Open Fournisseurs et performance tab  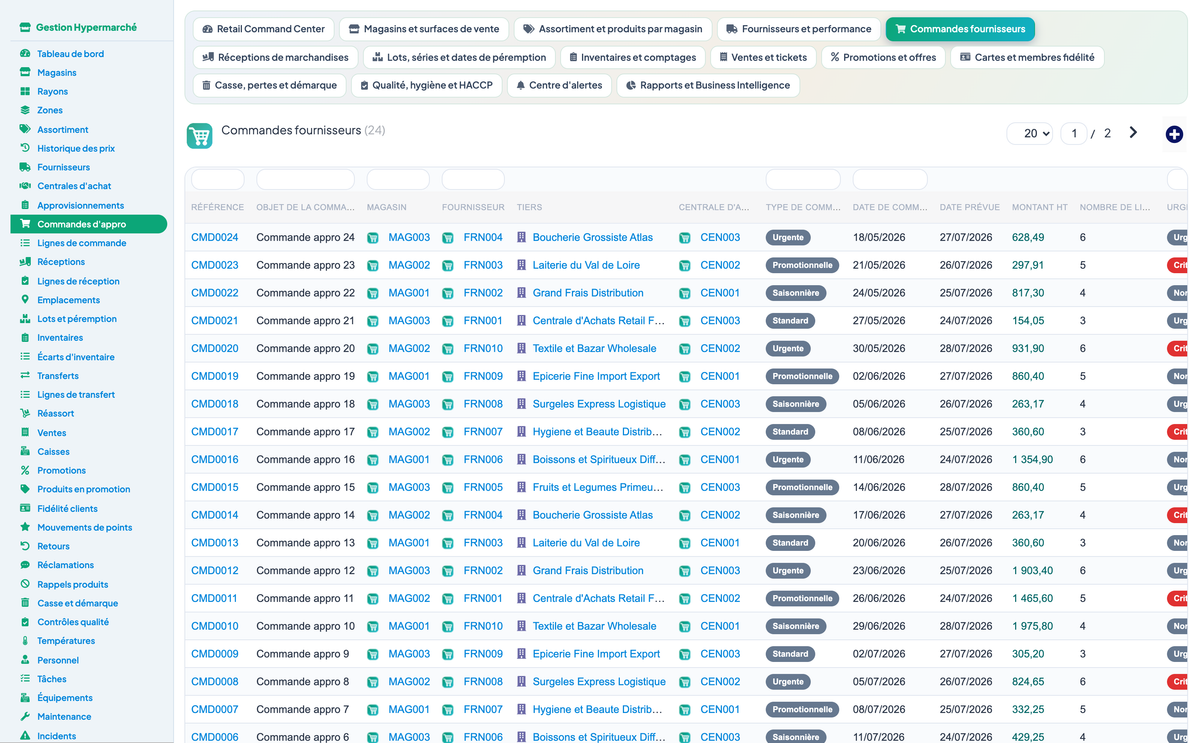pos(798,29)
